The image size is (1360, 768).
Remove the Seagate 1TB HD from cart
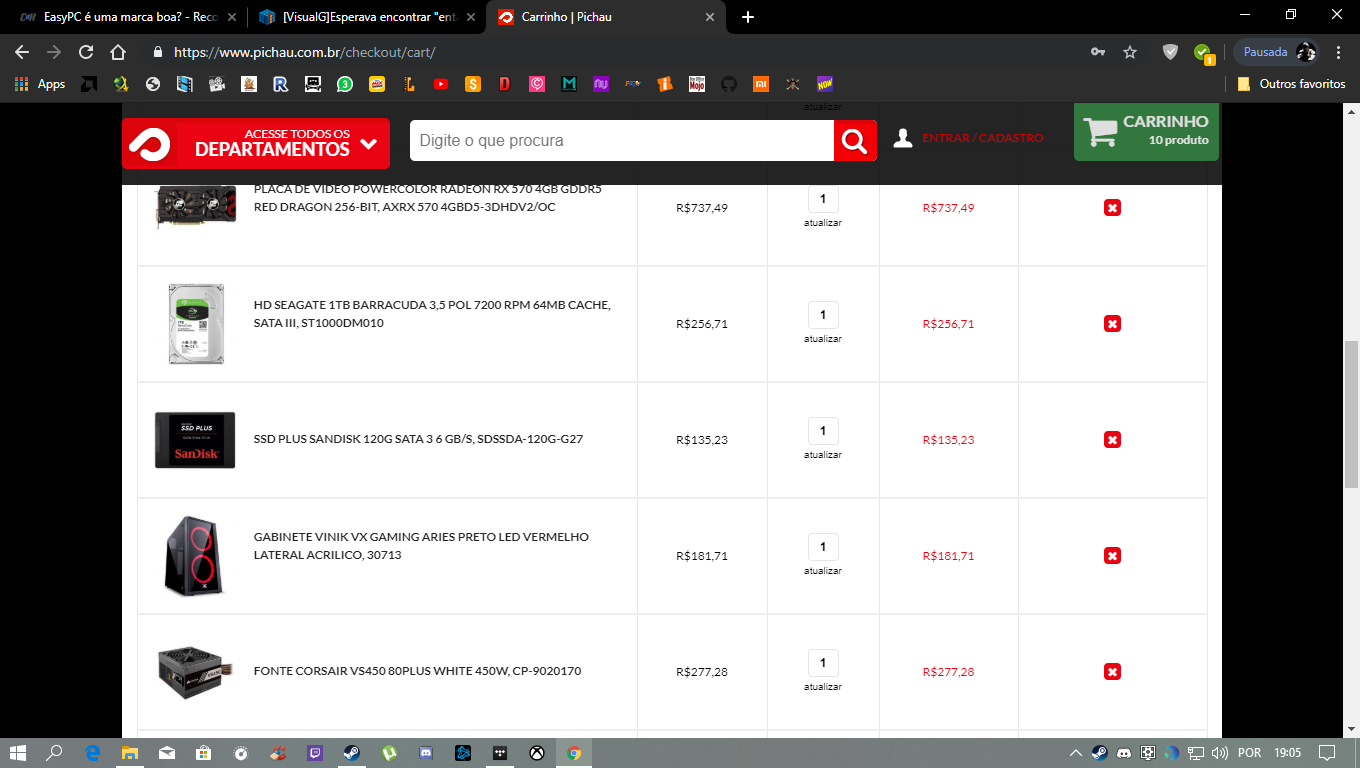1112,324
